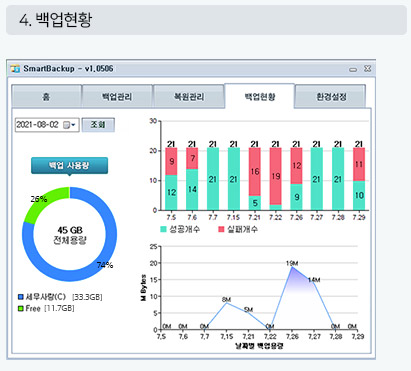411x371 pixels.
Task: Minimize the SmartBackup window
Action: coord(353,69)
